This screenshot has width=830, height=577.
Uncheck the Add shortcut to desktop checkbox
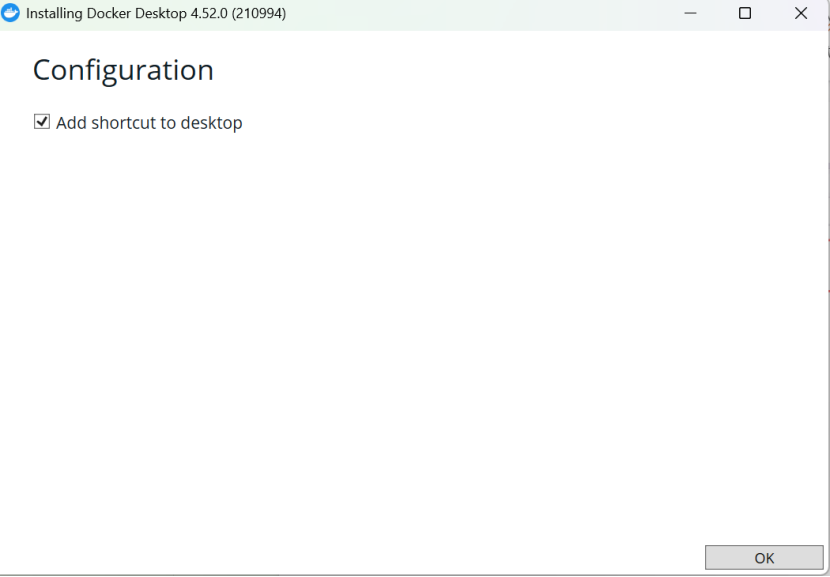pos(42,122)
